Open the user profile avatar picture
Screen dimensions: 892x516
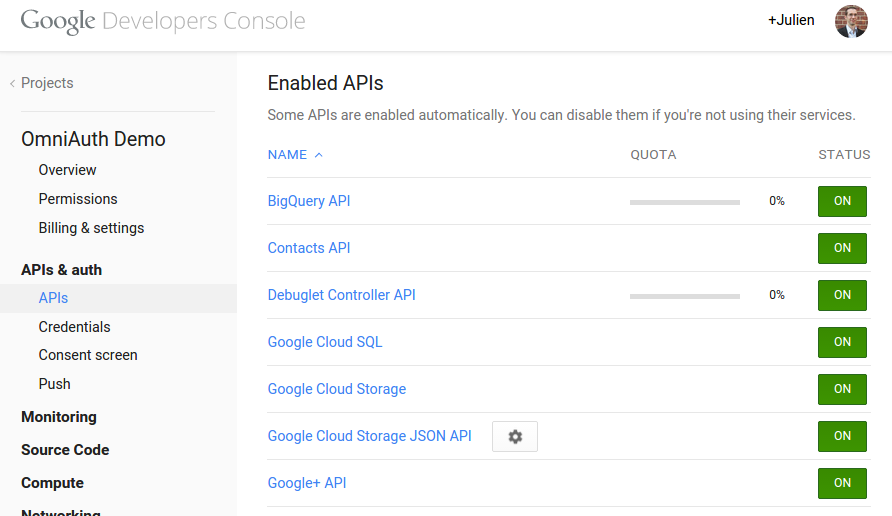(851, 21)
